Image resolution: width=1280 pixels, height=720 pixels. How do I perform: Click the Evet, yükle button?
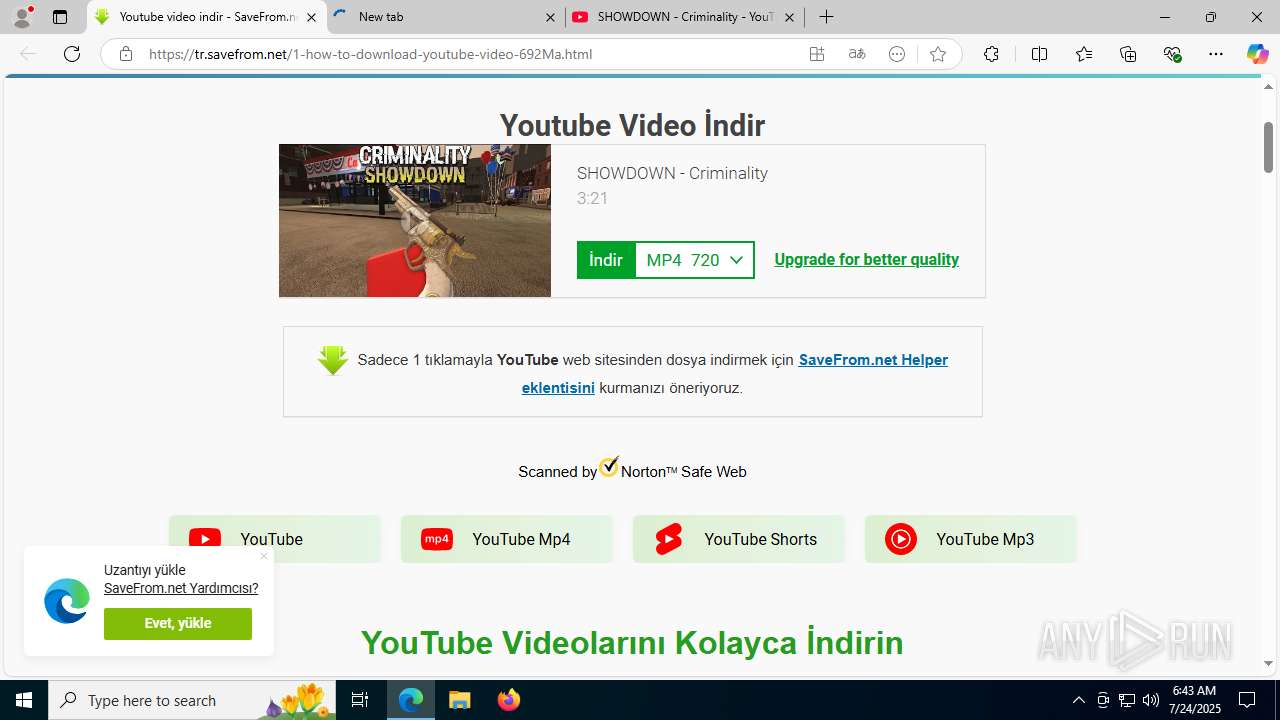pyautogui.click(x=178, y=623)
